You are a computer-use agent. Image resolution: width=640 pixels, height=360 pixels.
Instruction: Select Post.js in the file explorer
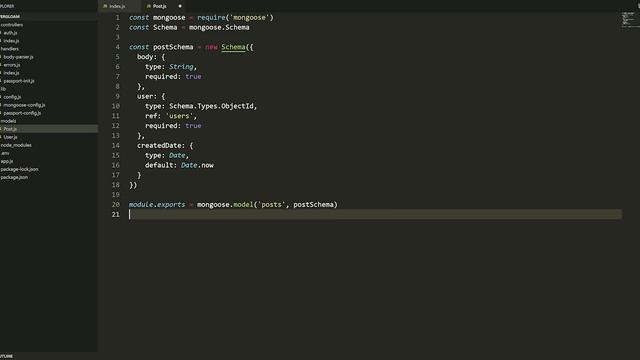click(49, 129)
